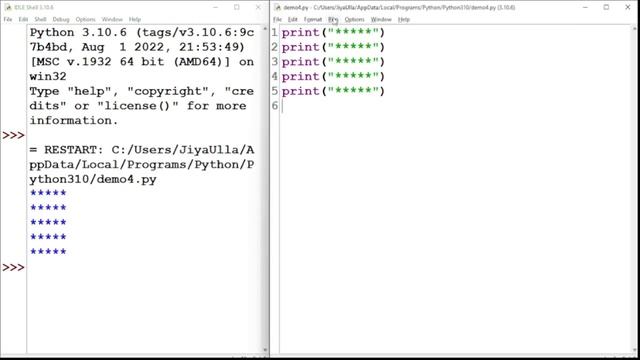The height and width of the screenshot is (360, 640).
Task: Click print statement on editor line 4
Action: [x=333, y=76]
